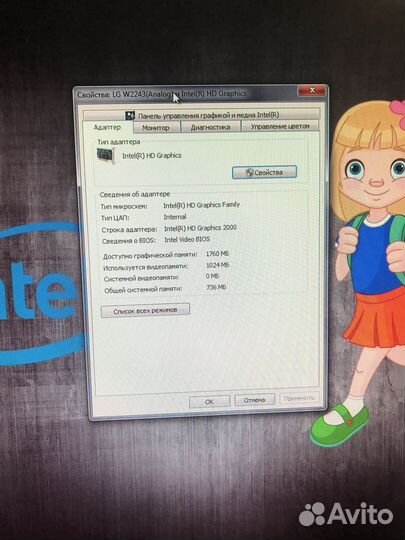Open the Управление цветом tab
Viewport: 405px width, 540px height.
[x=280, y=126]
